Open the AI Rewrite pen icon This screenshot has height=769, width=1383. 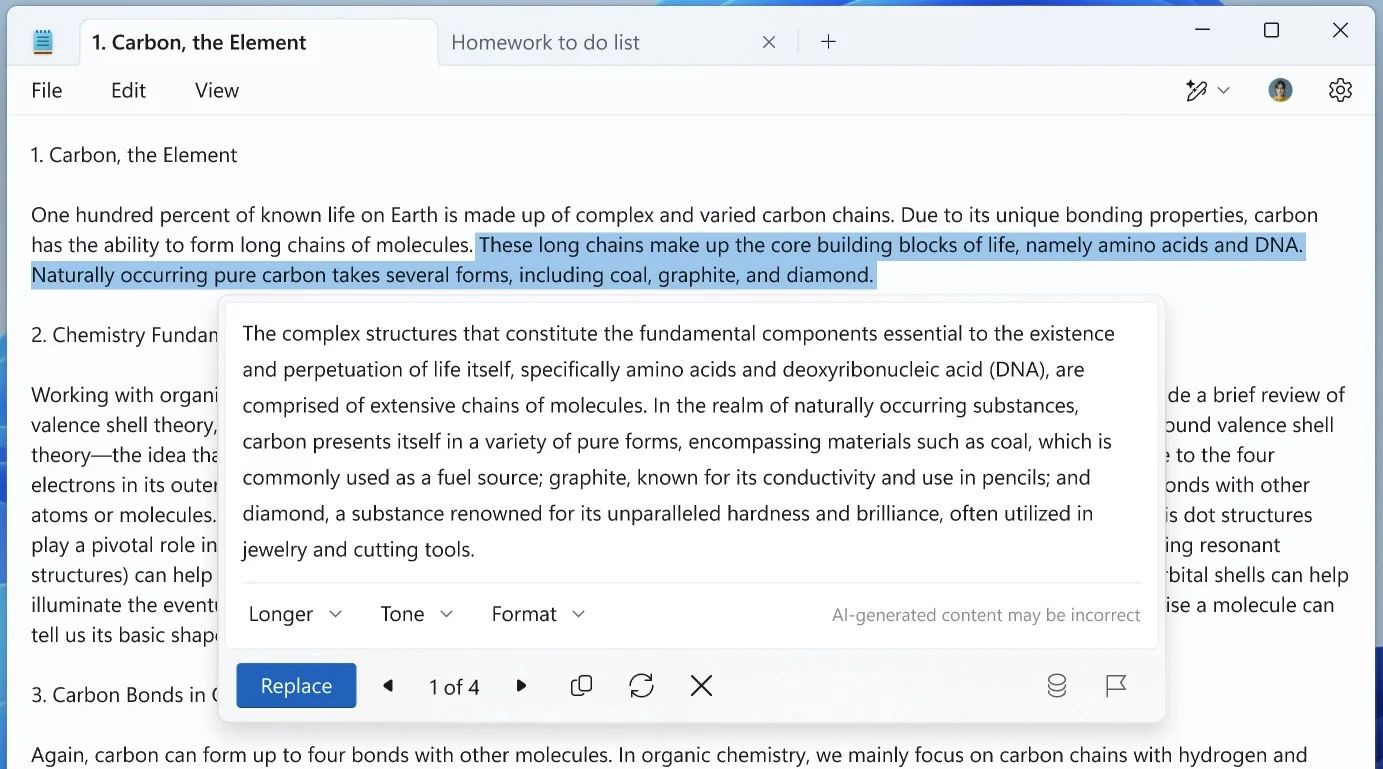point(1196,91)
